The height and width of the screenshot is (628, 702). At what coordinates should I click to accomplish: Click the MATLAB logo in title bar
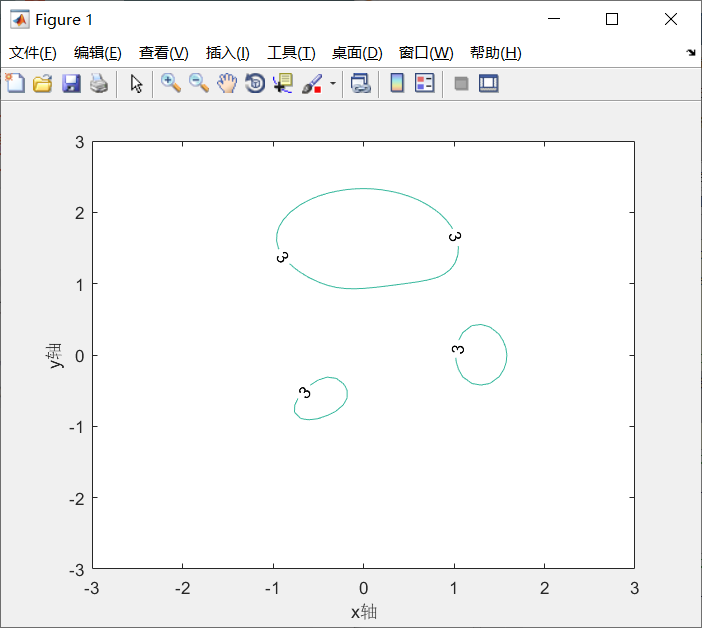pos(20,19)
